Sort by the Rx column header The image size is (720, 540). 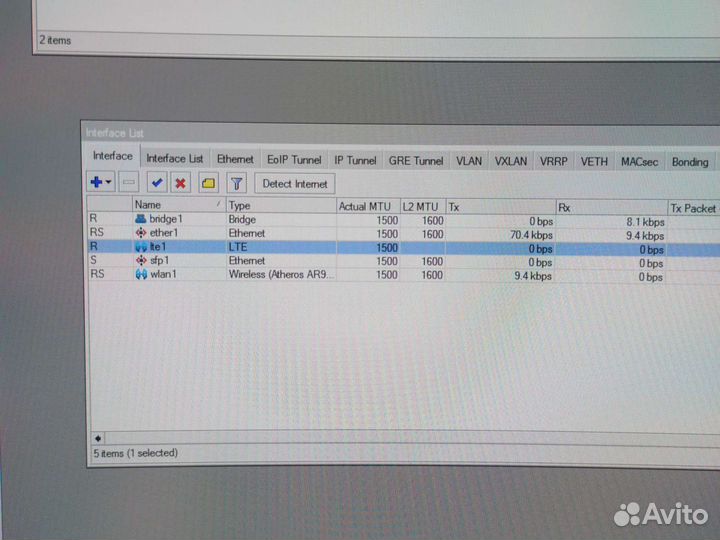tap(611, 208)
